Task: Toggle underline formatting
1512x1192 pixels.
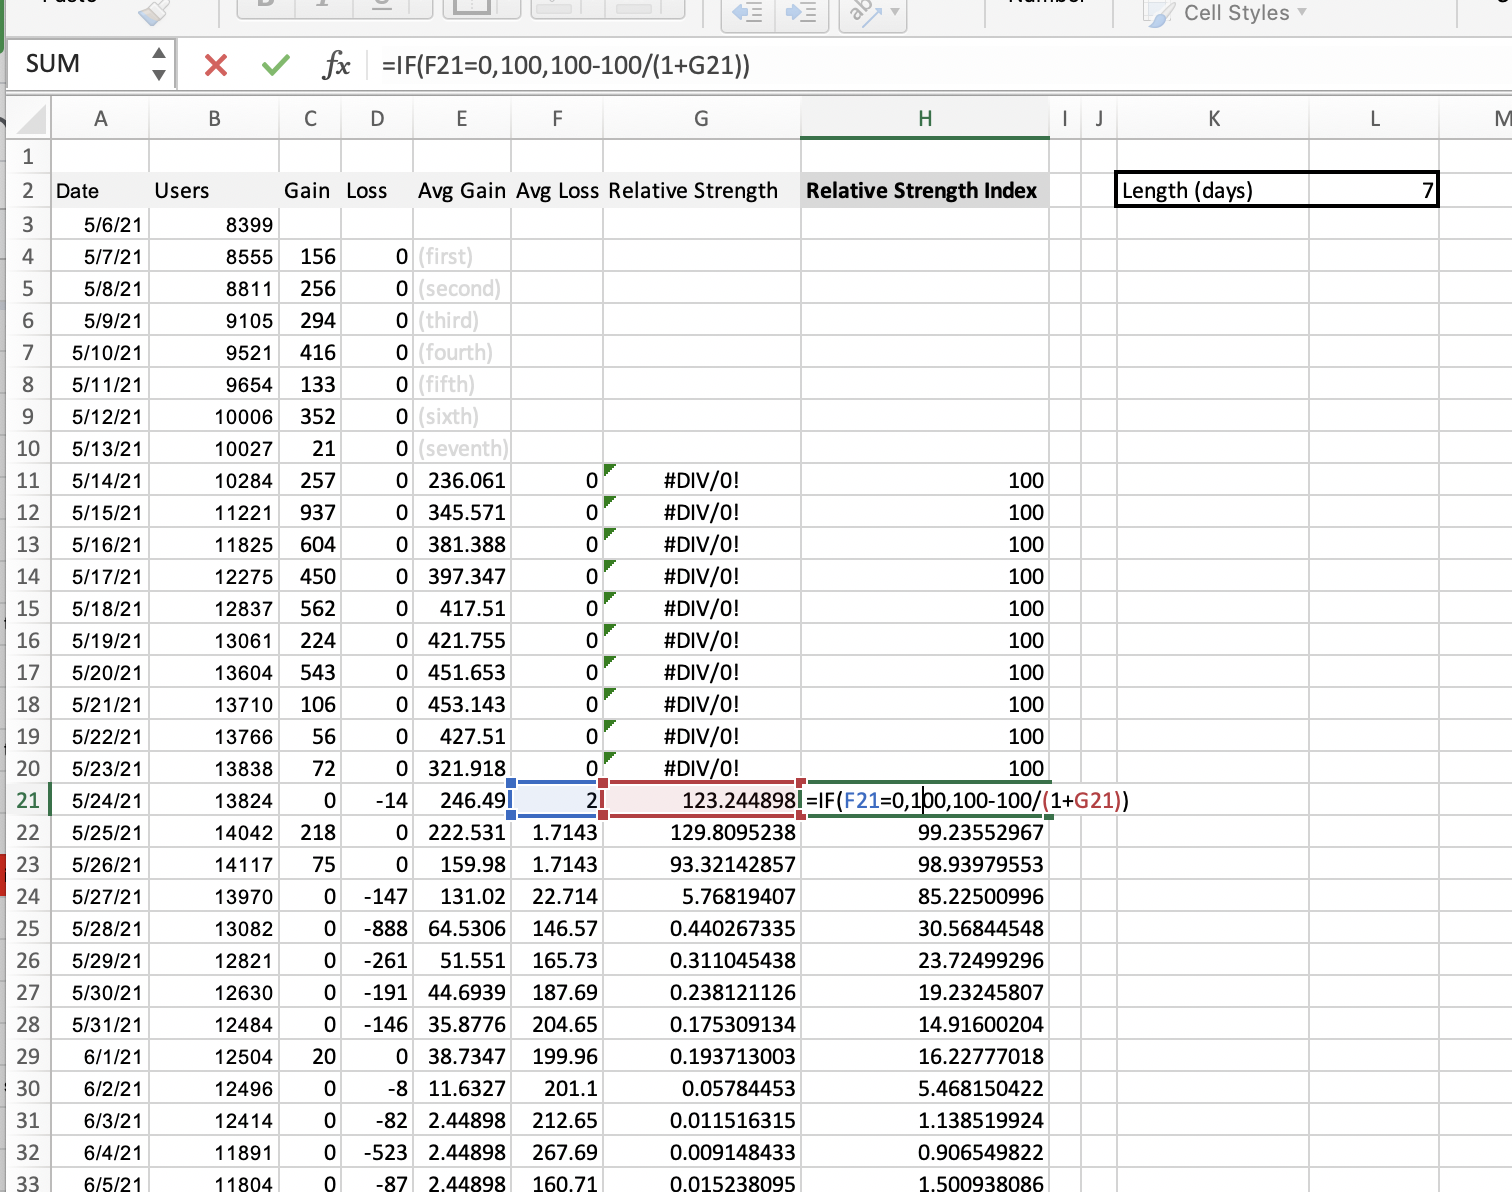Action: click(x=381, y=6)
